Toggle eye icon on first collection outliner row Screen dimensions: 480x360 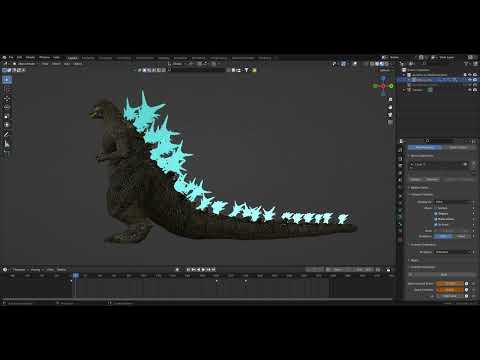pos(470,75)
